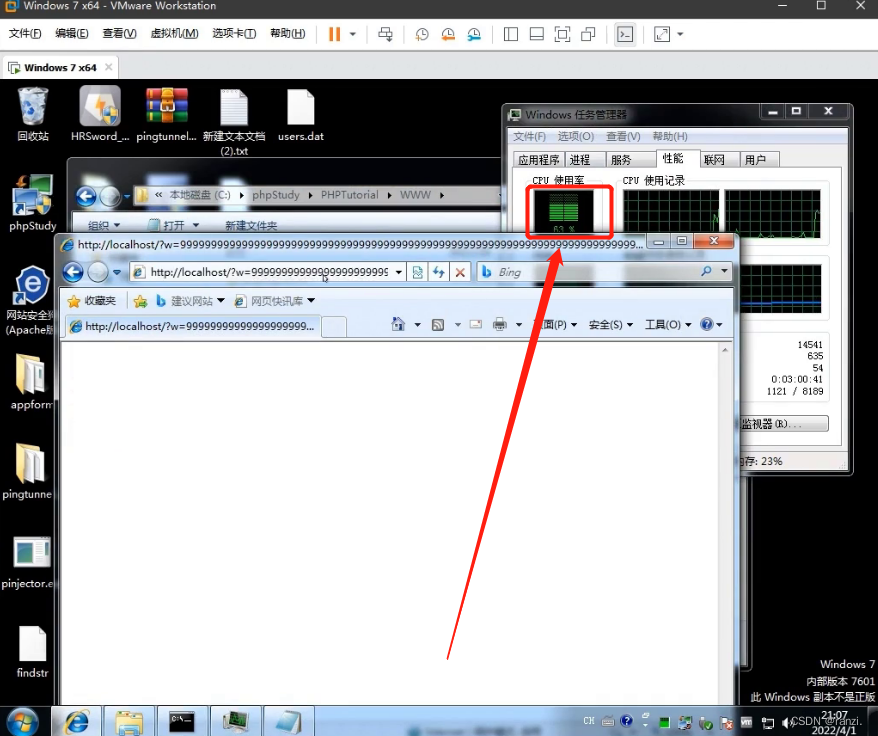Expand the print options dropdown arrow
This screenshot has height=736, width=878.
pos(519,325)
